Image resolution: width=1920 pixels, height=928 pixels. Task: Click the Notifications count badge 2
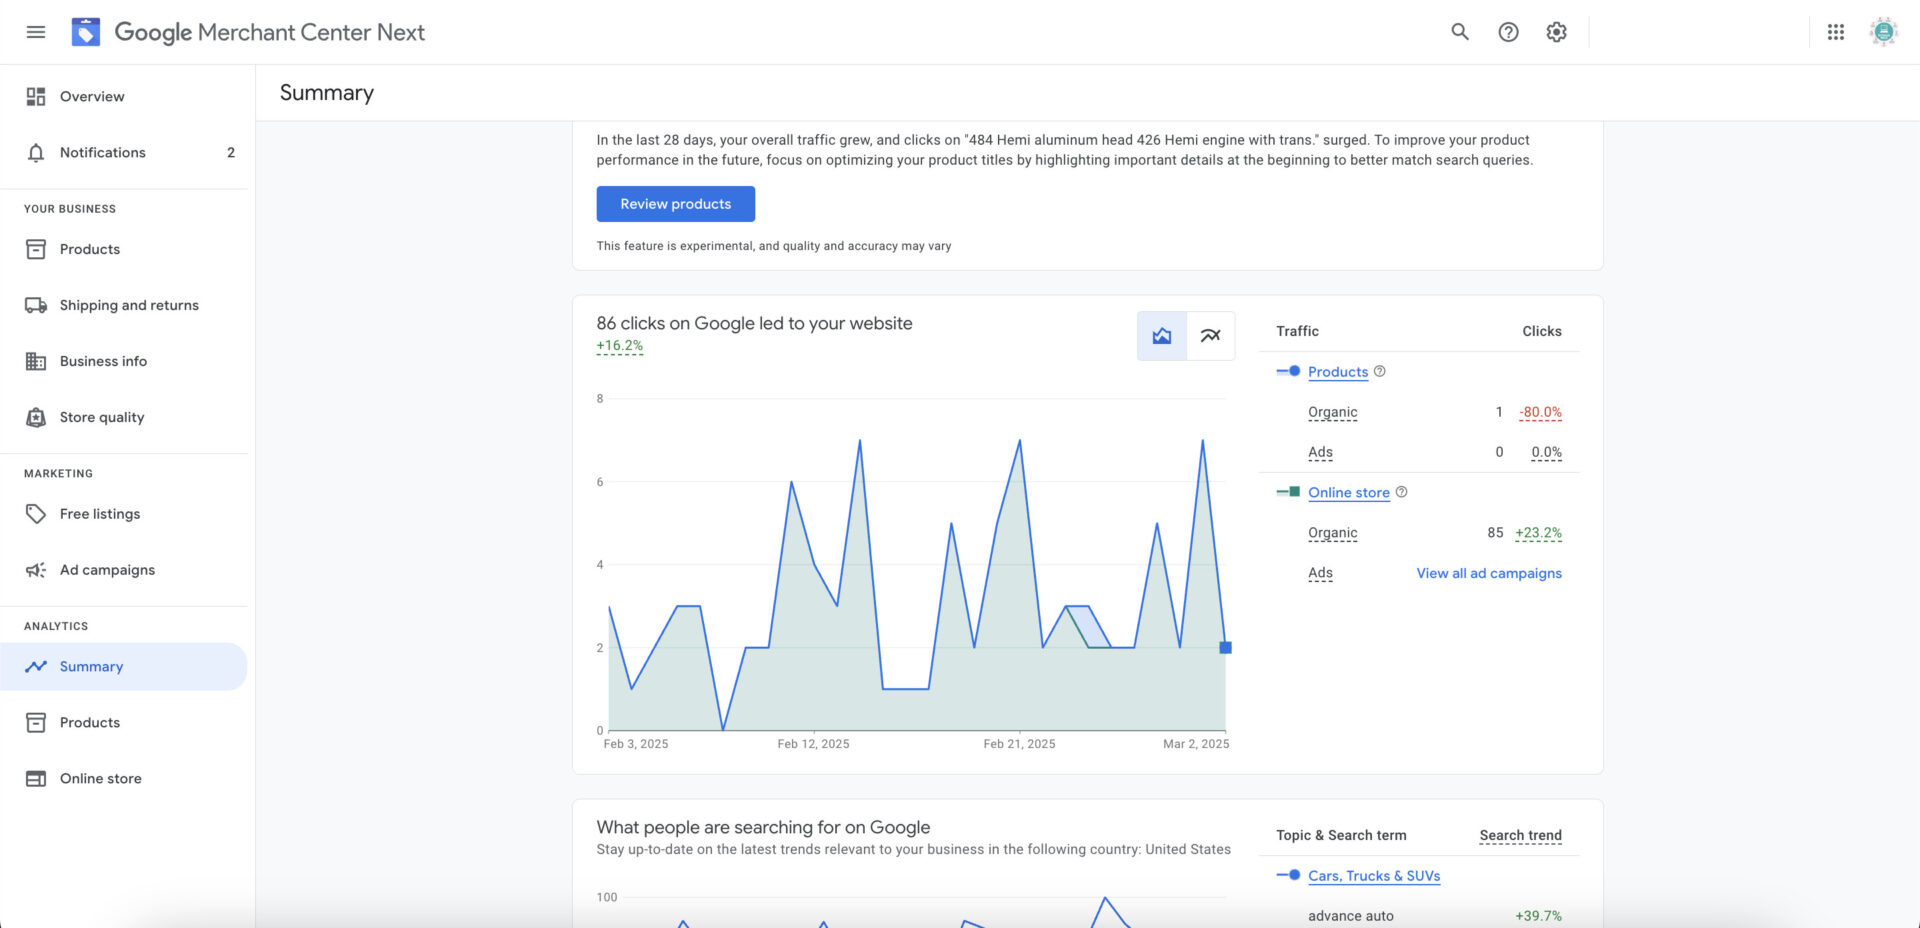click(231, 152)
